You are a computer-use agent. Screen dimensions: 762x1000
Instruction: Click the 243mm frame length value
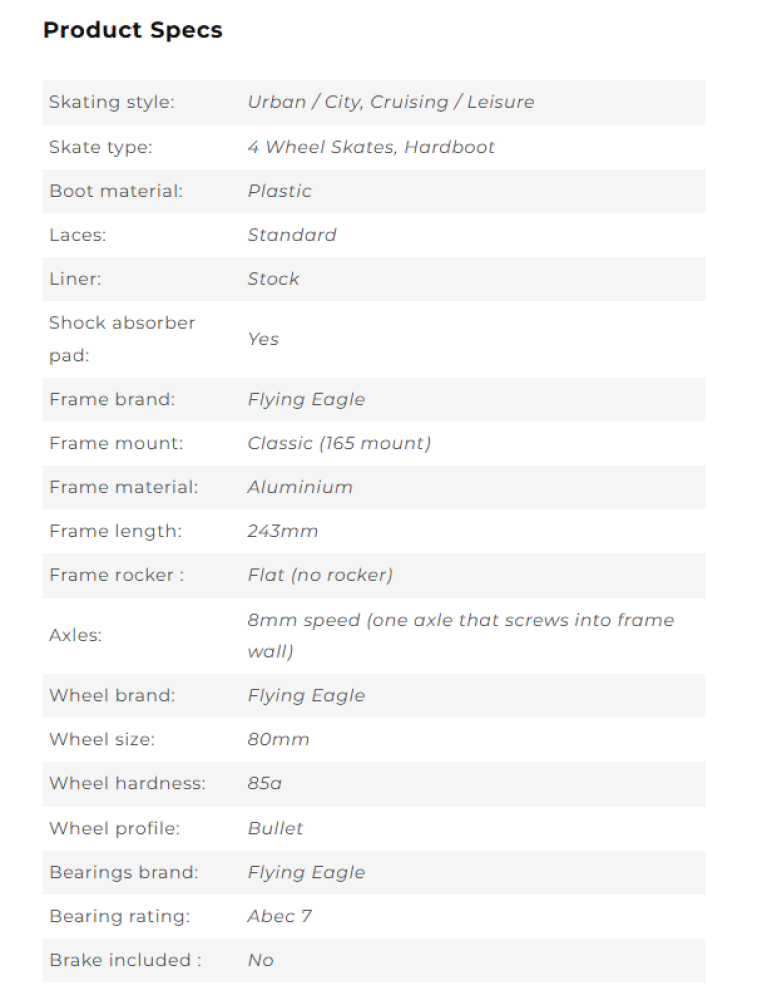click(x=282, y=531)
